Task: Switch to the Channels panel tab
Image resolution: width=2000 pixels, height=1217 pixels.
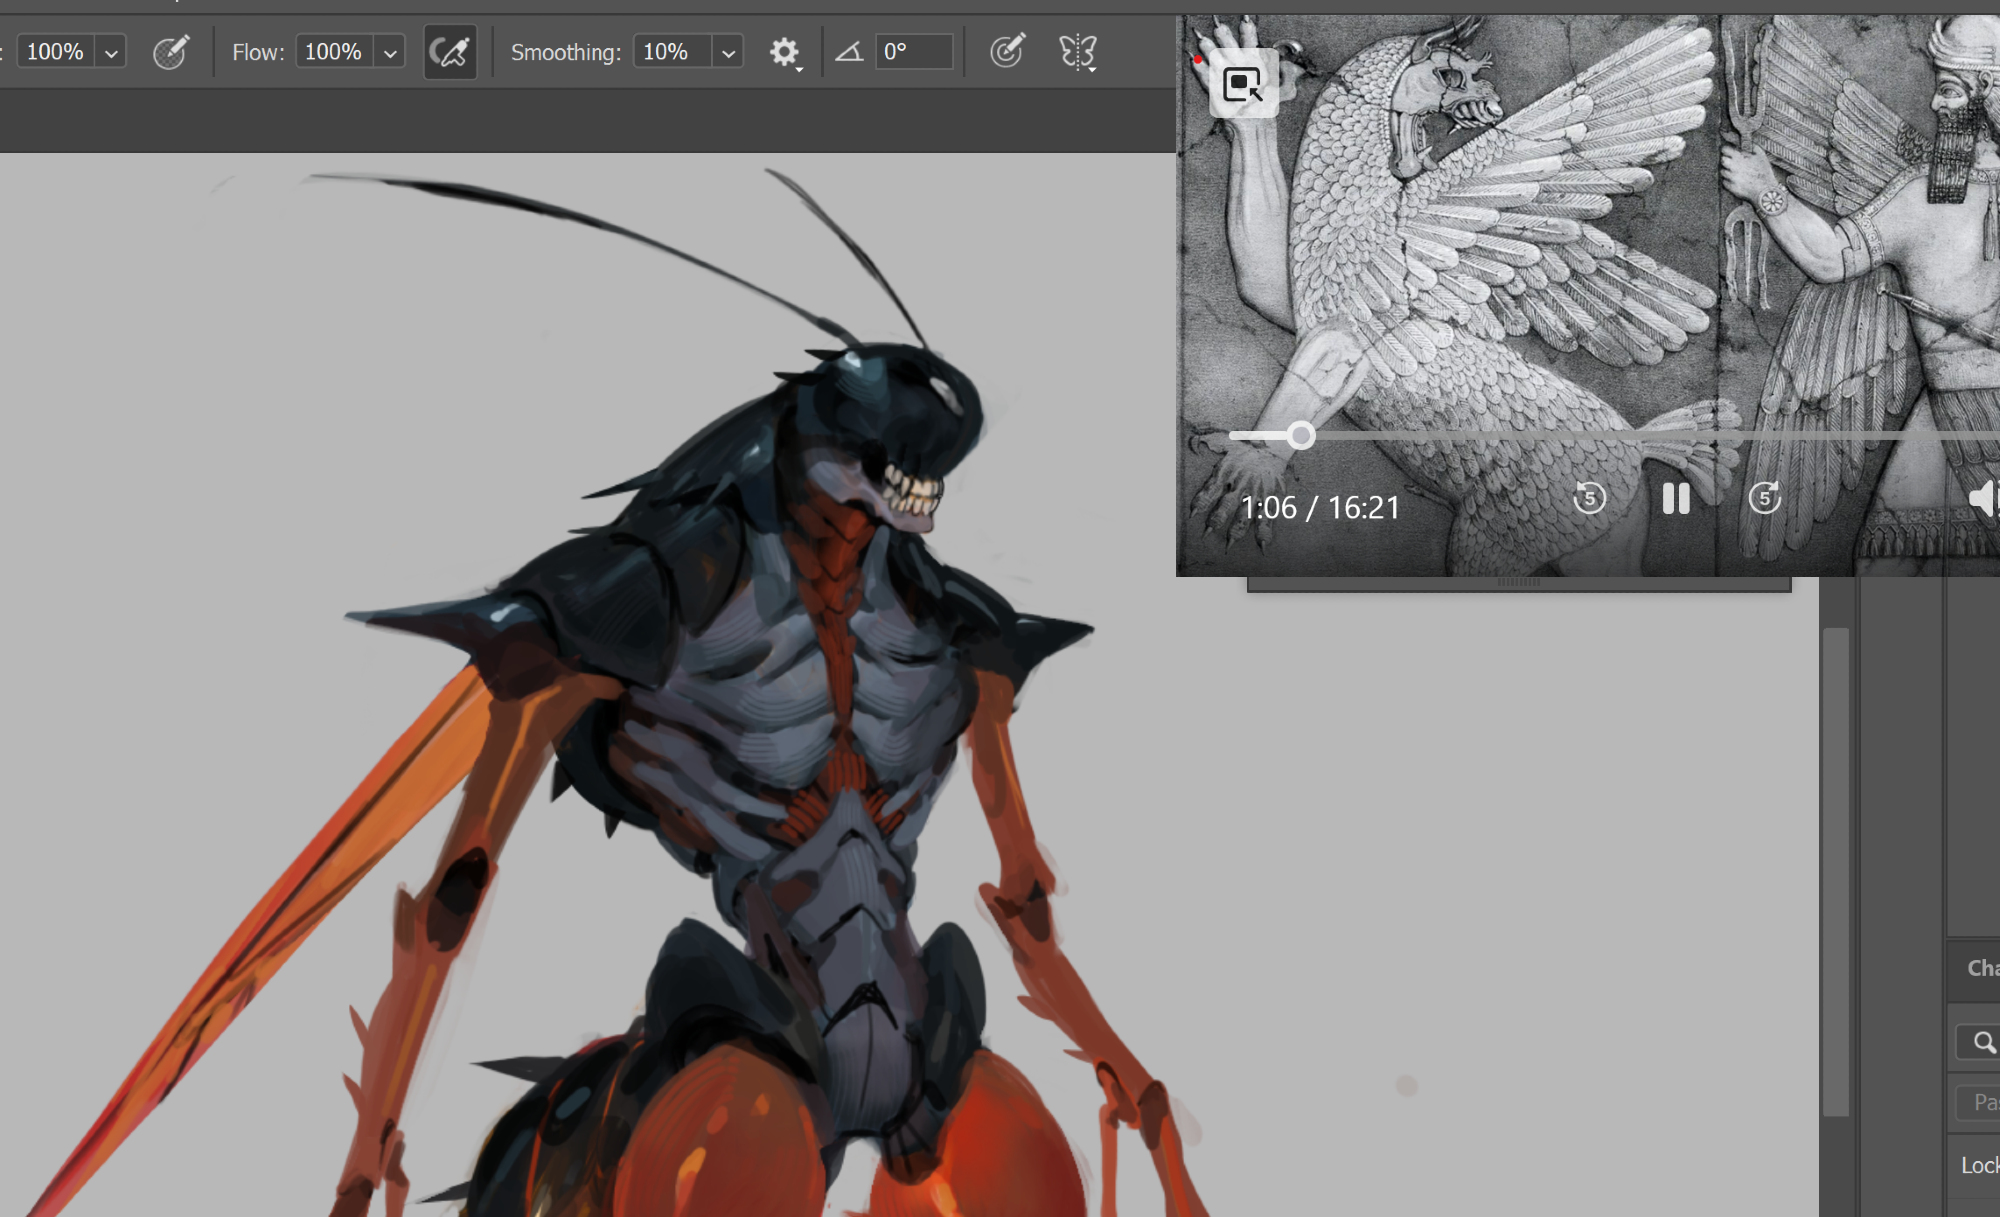Action: [x=1982, y=968]
